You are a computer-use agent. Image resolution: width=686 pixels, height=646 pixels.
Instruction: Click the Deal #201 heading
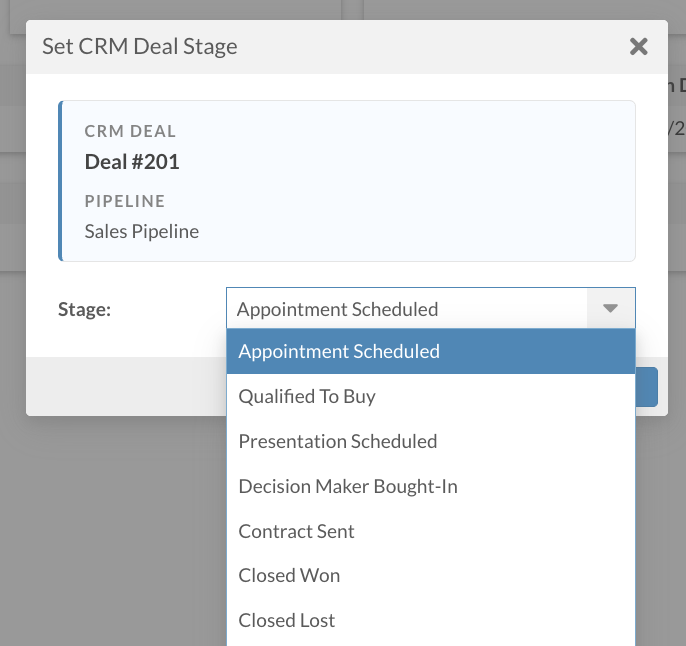pyautogui.click(x=132, y=162)
